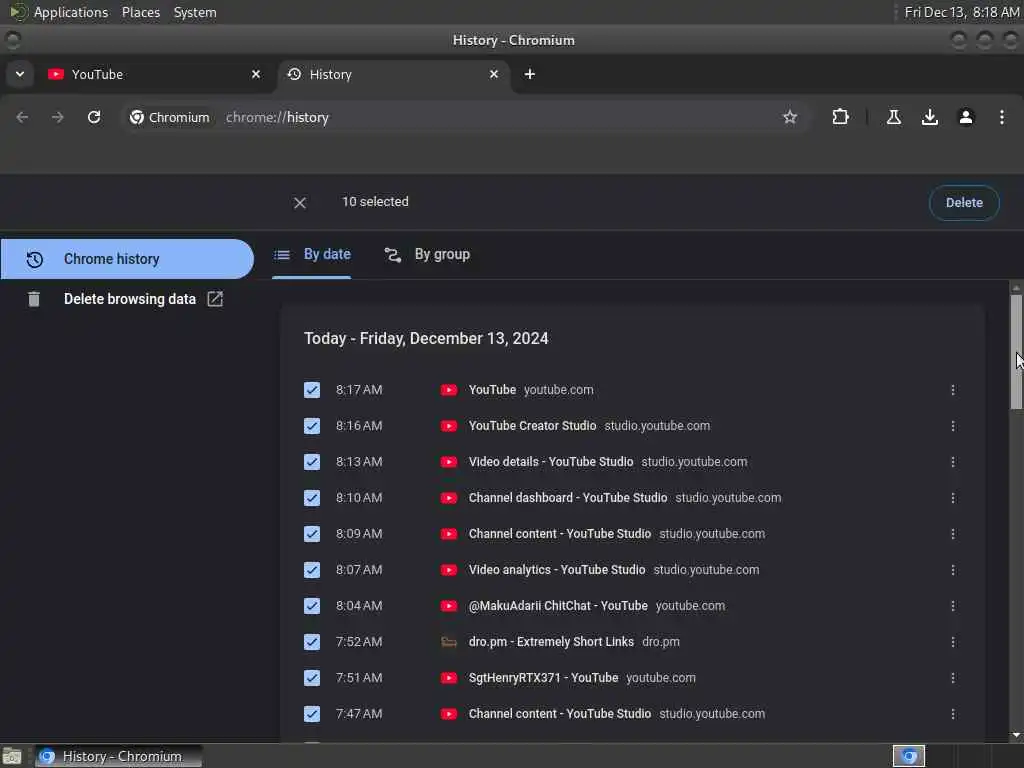Open the Chromium three-dot main menu

pos(1002,117)
